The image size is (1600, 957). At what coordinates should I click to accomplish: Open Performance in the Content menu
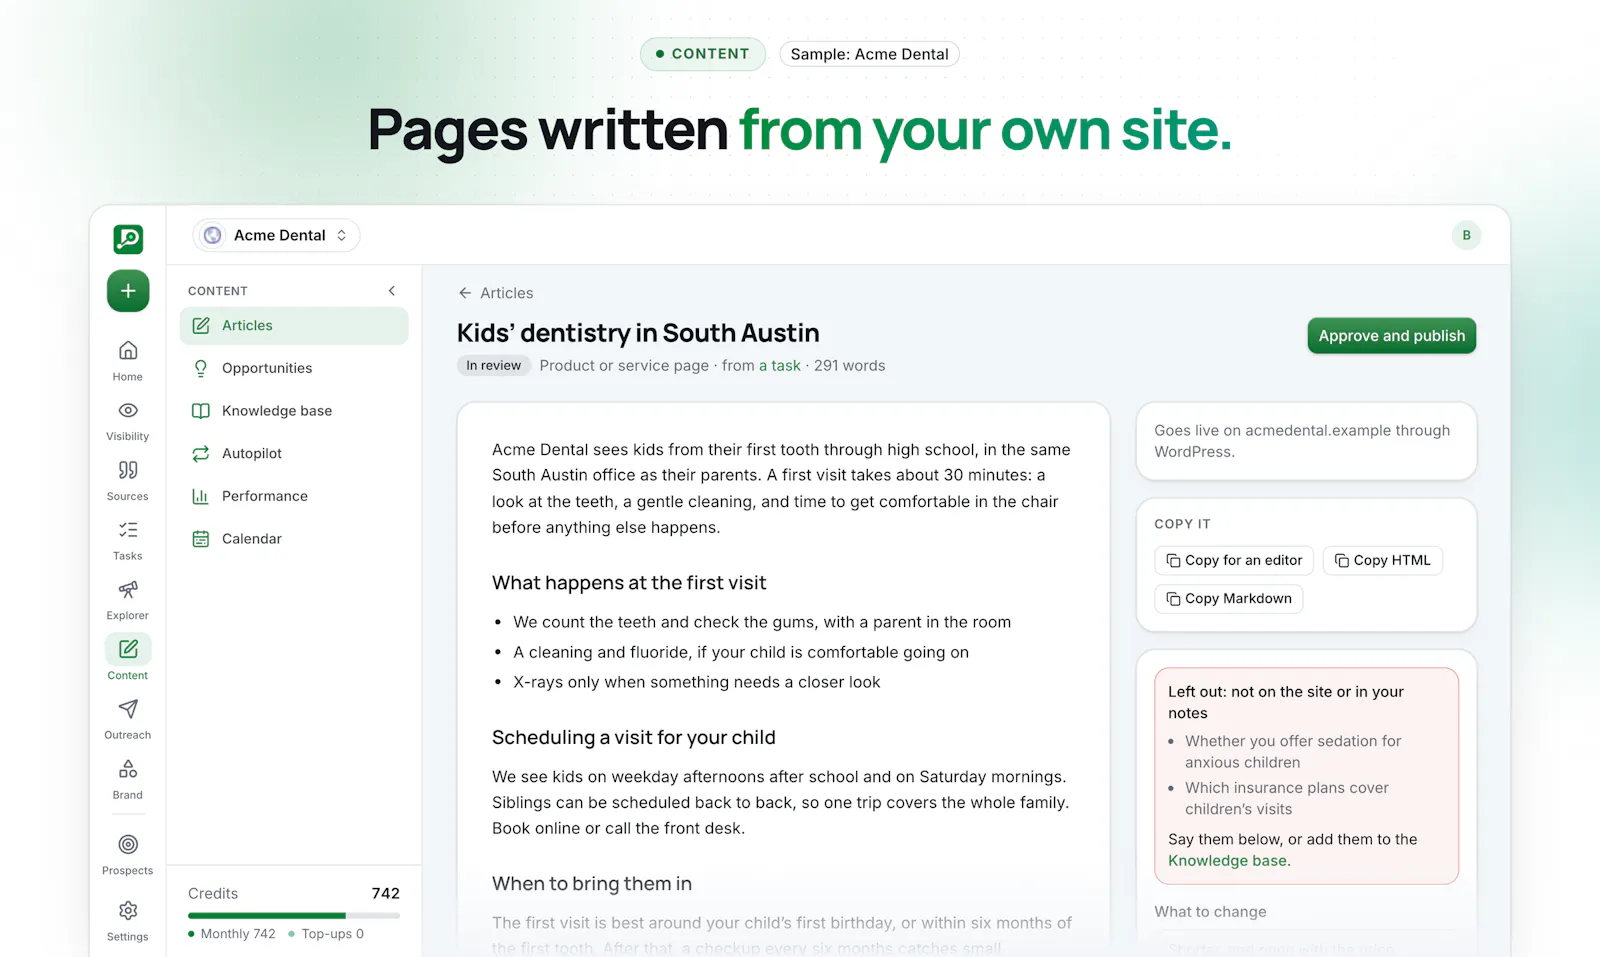[x=294, y=496]
